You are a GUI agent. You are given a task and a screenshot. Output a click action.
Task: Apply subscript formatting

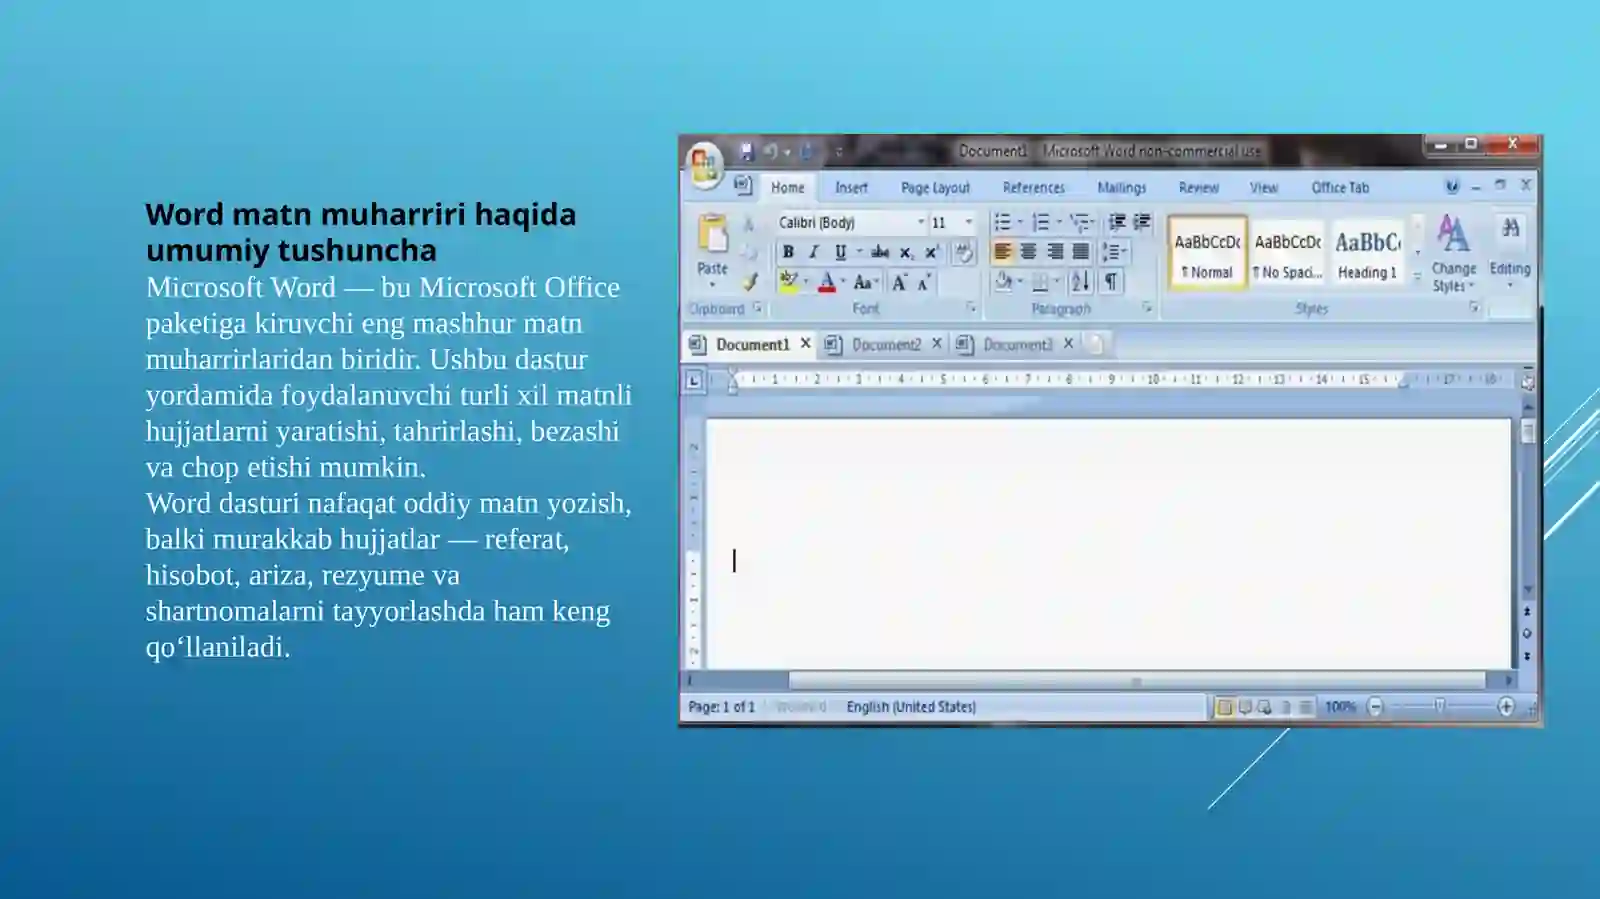tap(905, 252)
